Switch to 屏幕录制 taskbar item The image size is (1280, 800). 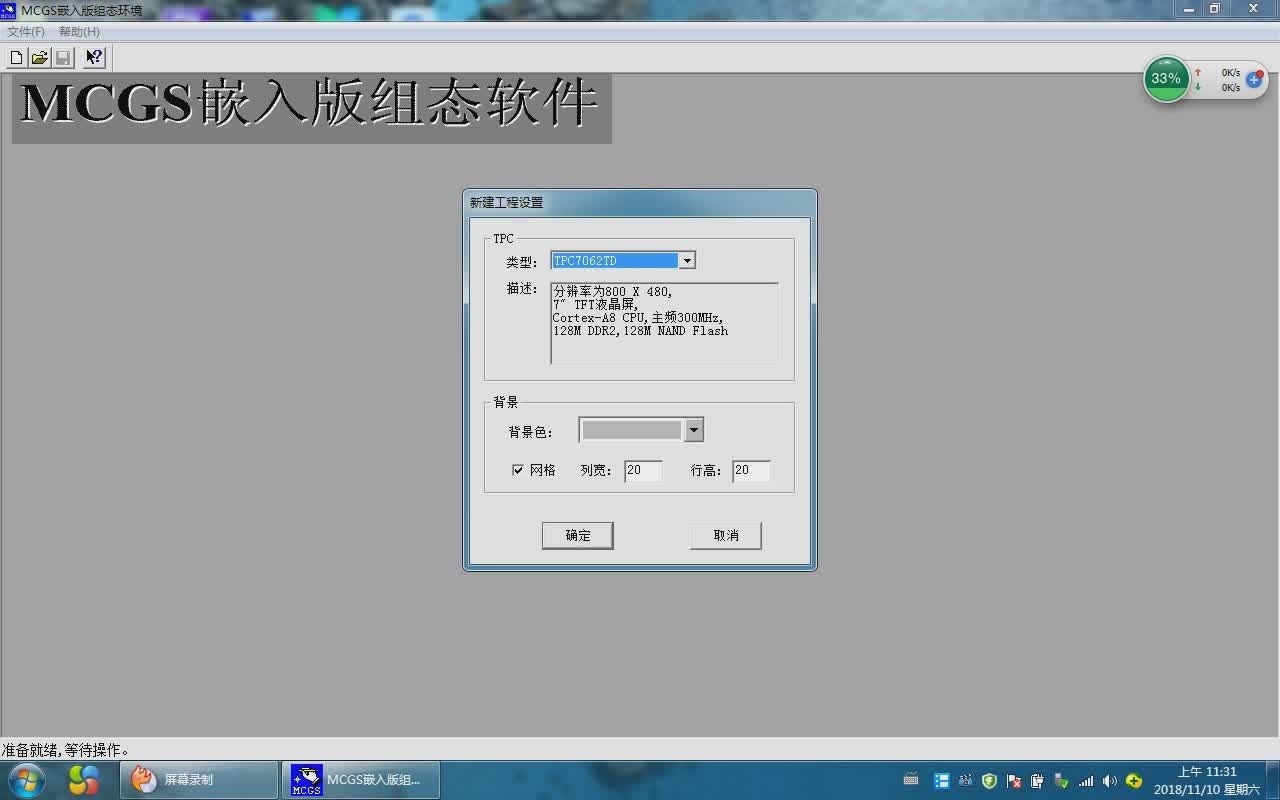pos(199,780)
